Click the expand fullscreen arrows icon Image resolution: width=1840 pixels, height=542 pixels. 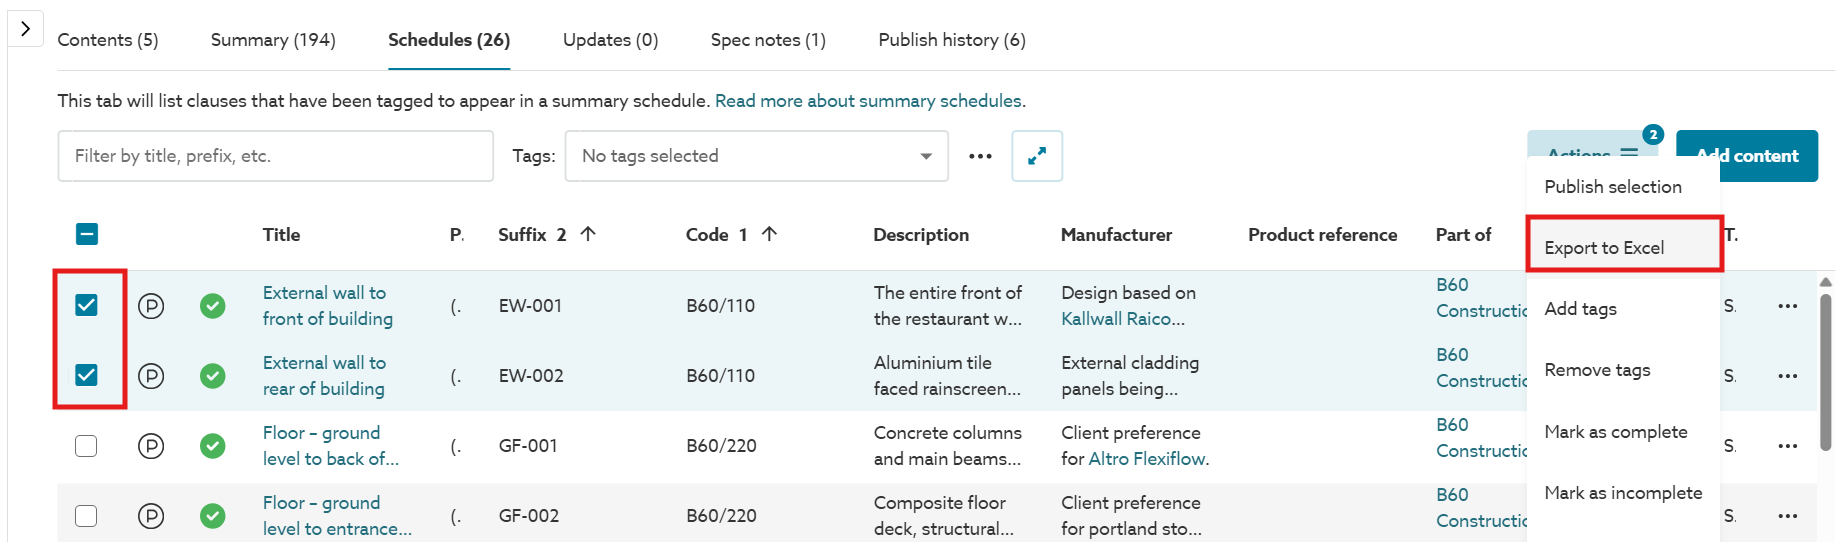click(1036, 156)
